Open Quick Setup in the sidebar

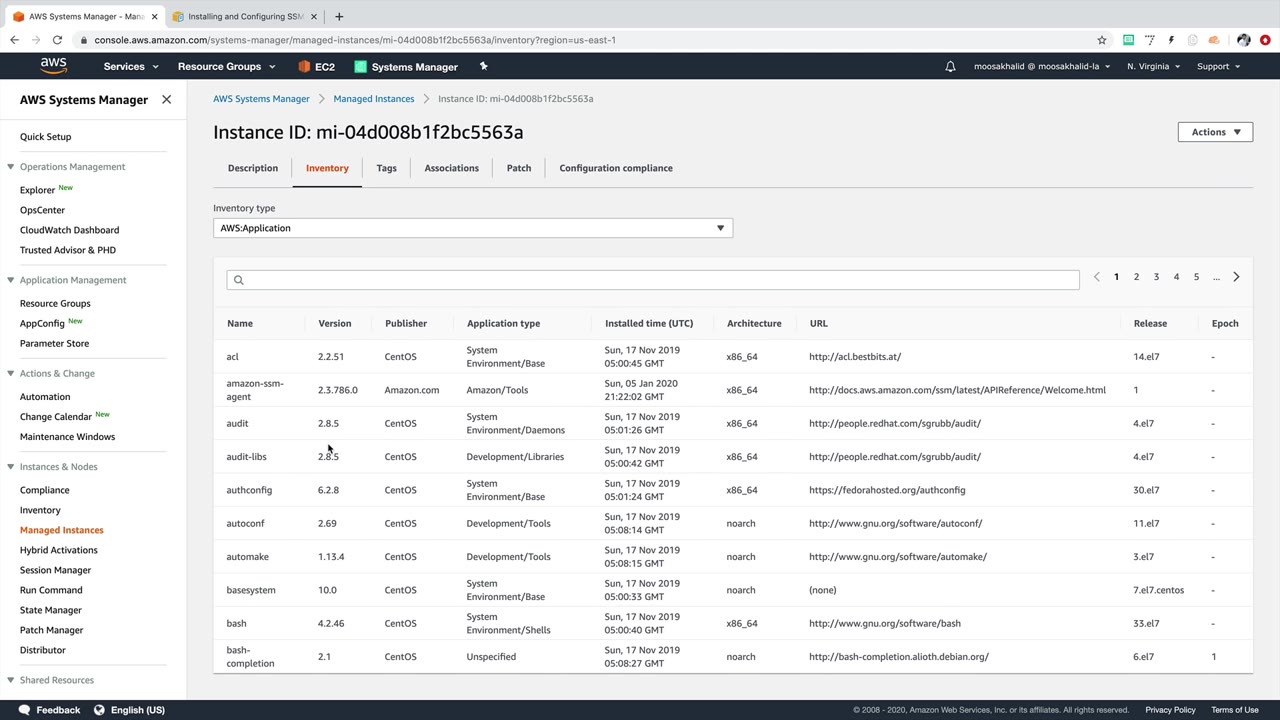45,137
